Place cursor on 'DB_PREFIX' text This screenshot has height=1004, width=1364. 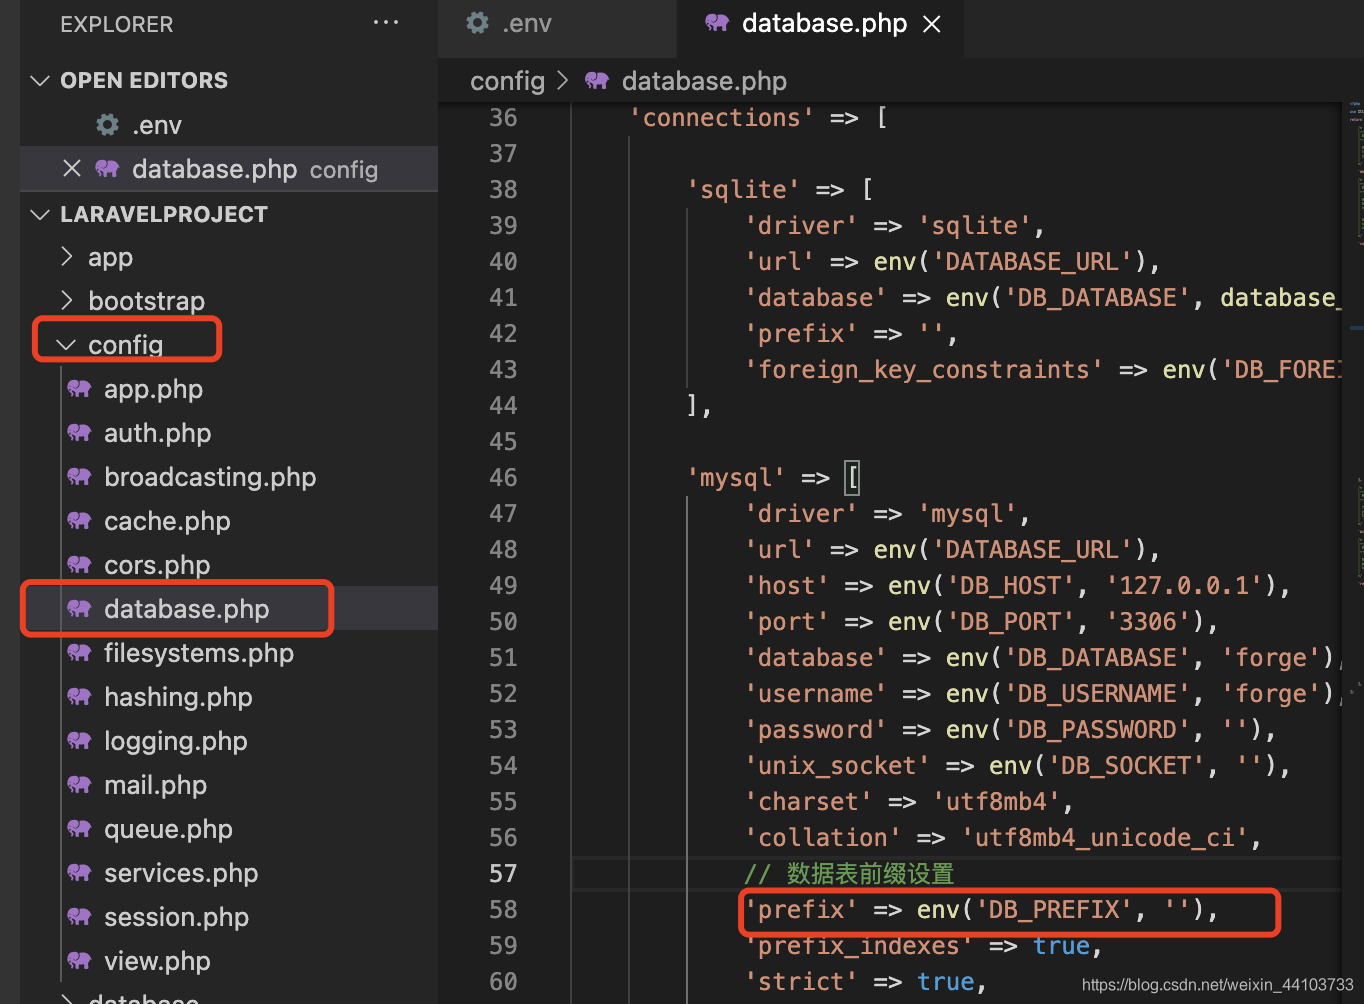(x=1054, y=909)
